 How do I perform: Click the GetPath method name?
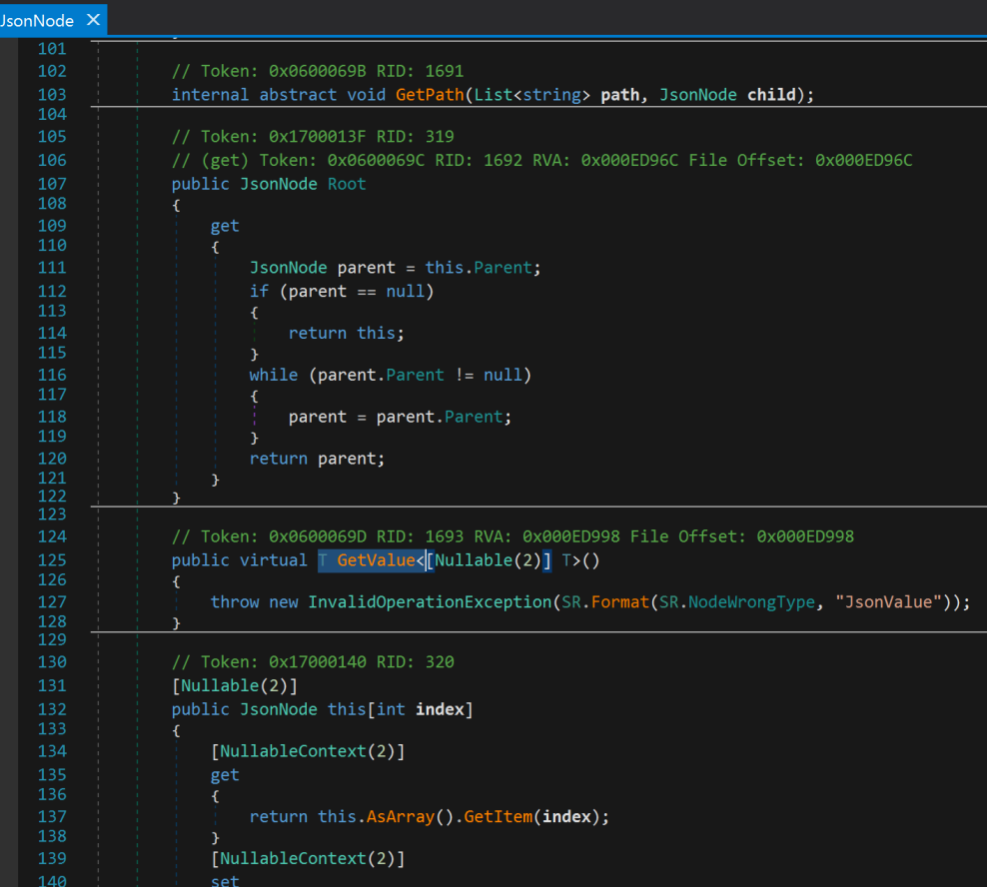430,94
